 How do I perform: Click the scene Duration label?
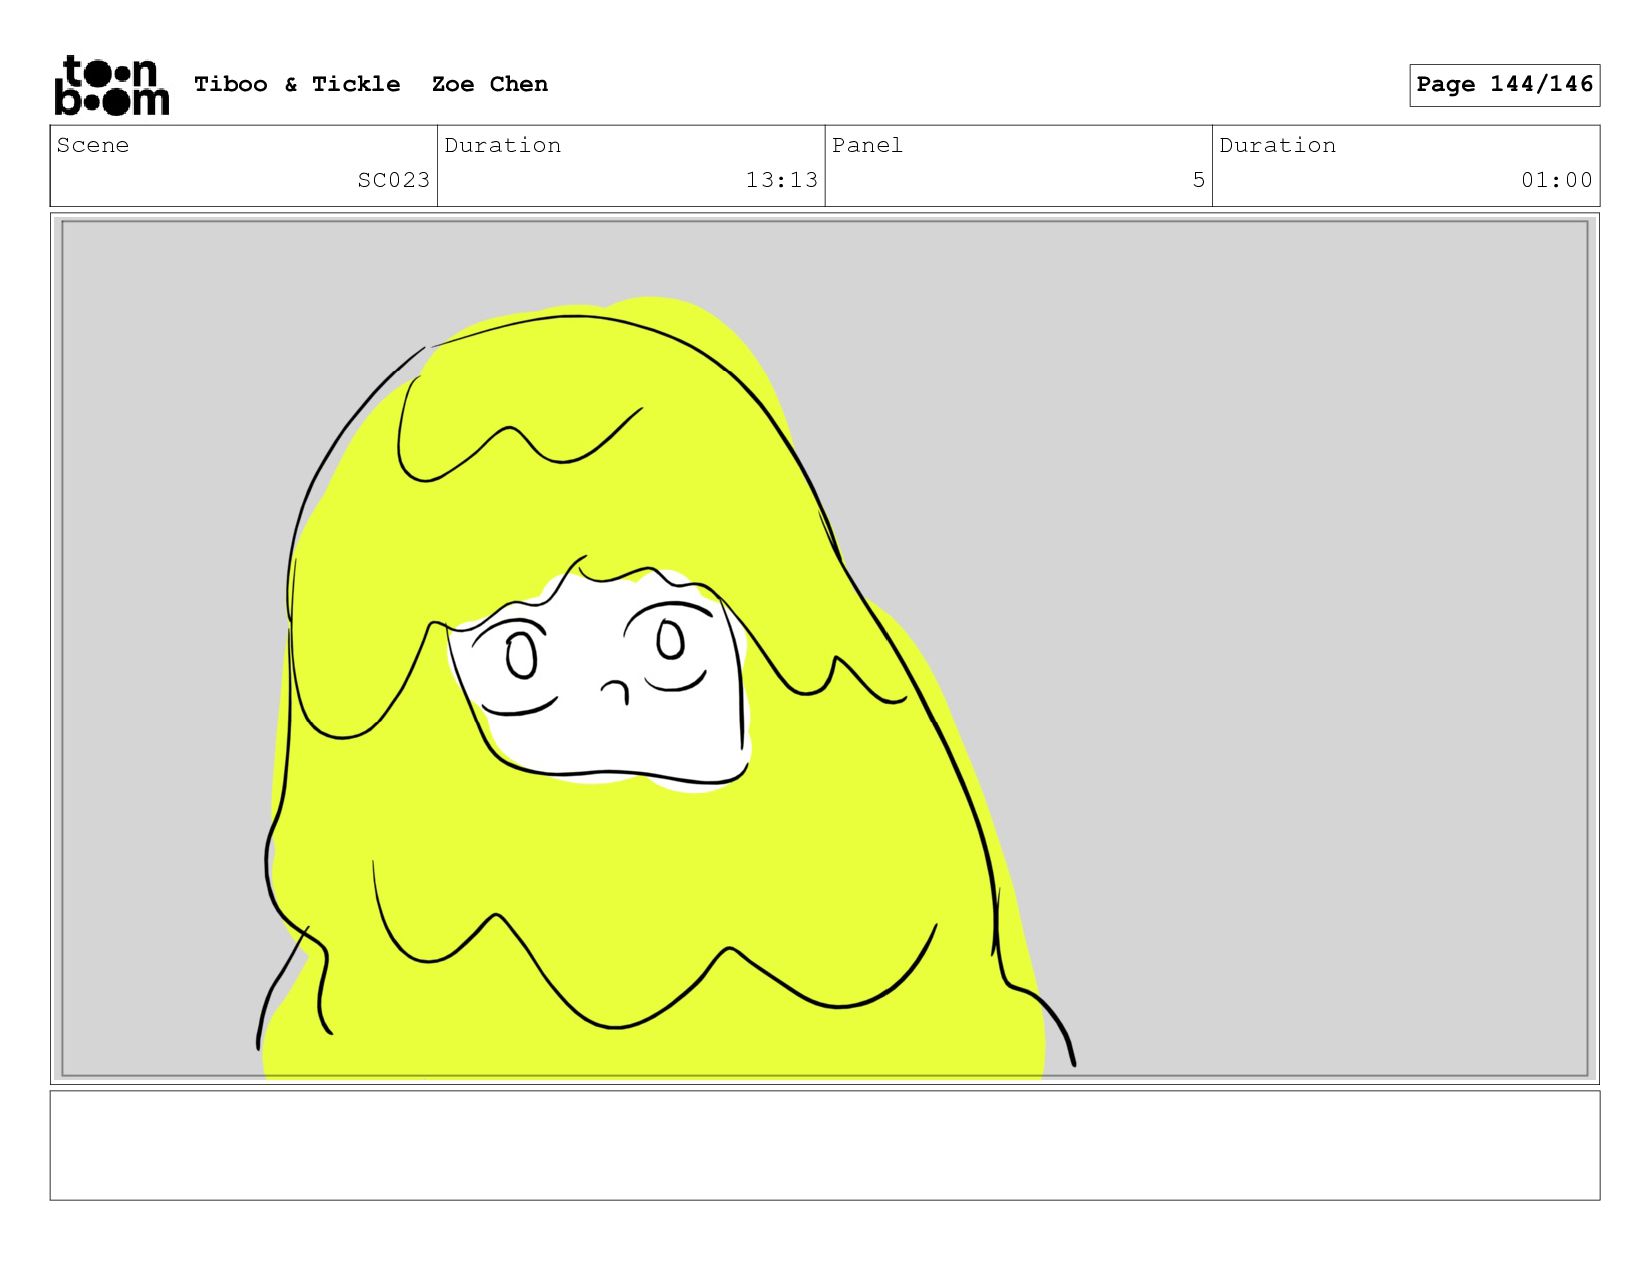[x=502, y=146]
